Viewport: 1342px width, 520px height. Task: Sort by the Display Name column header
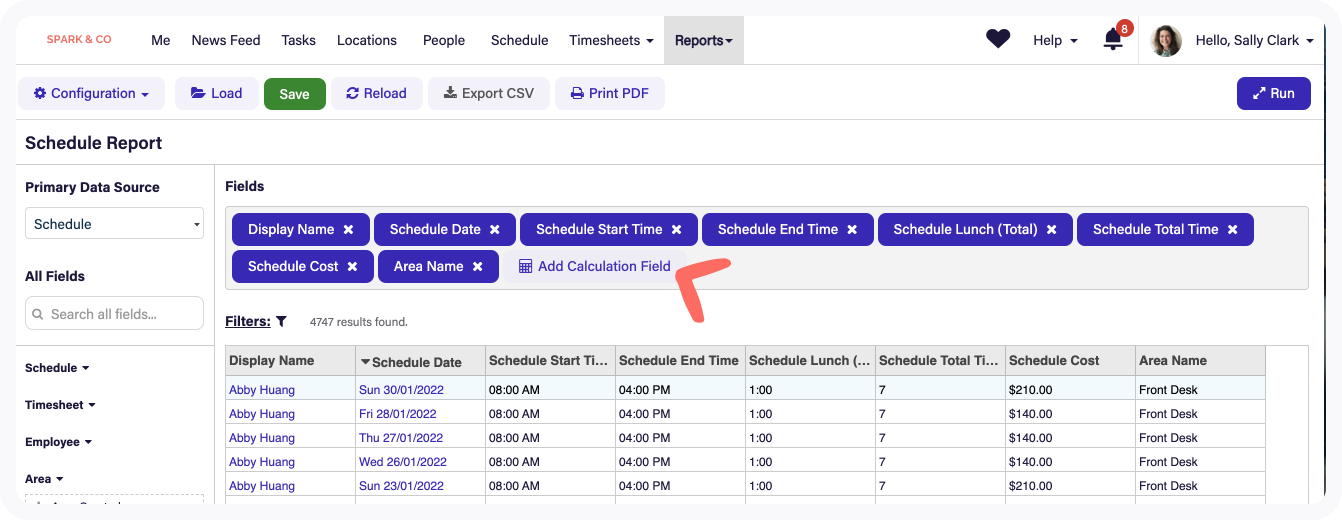point(290,361)
